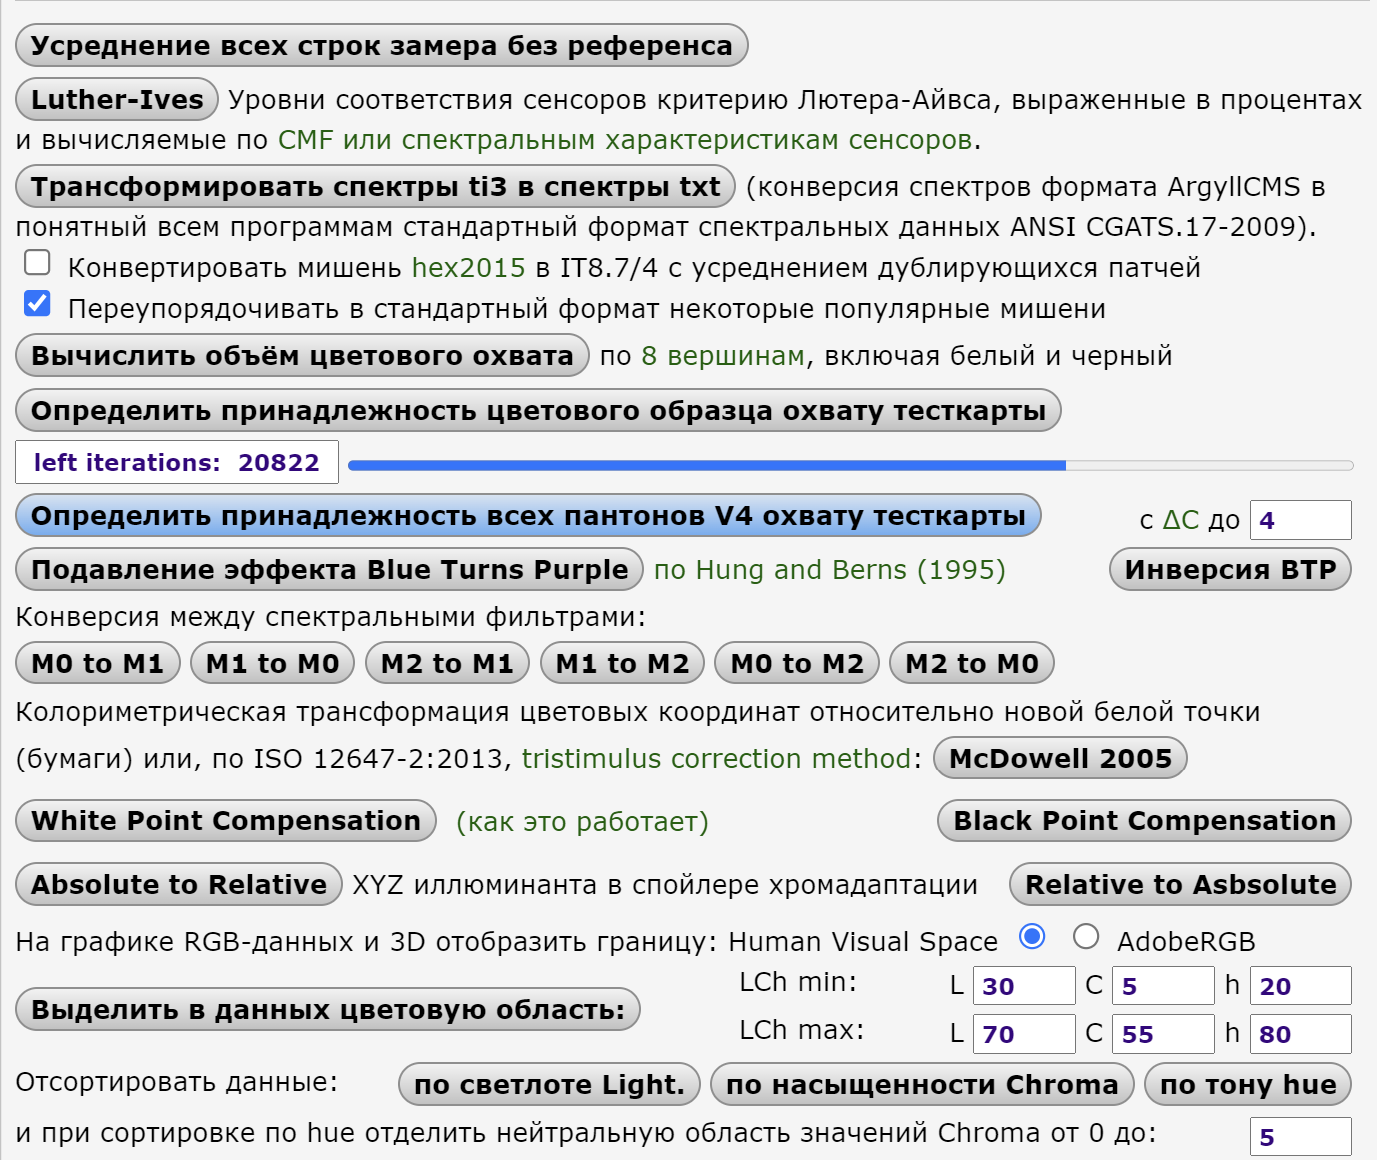The width and height of the screenshot is (1377, 1160).
Task: Open the hex2015 target link
Action: coord(468,268)
